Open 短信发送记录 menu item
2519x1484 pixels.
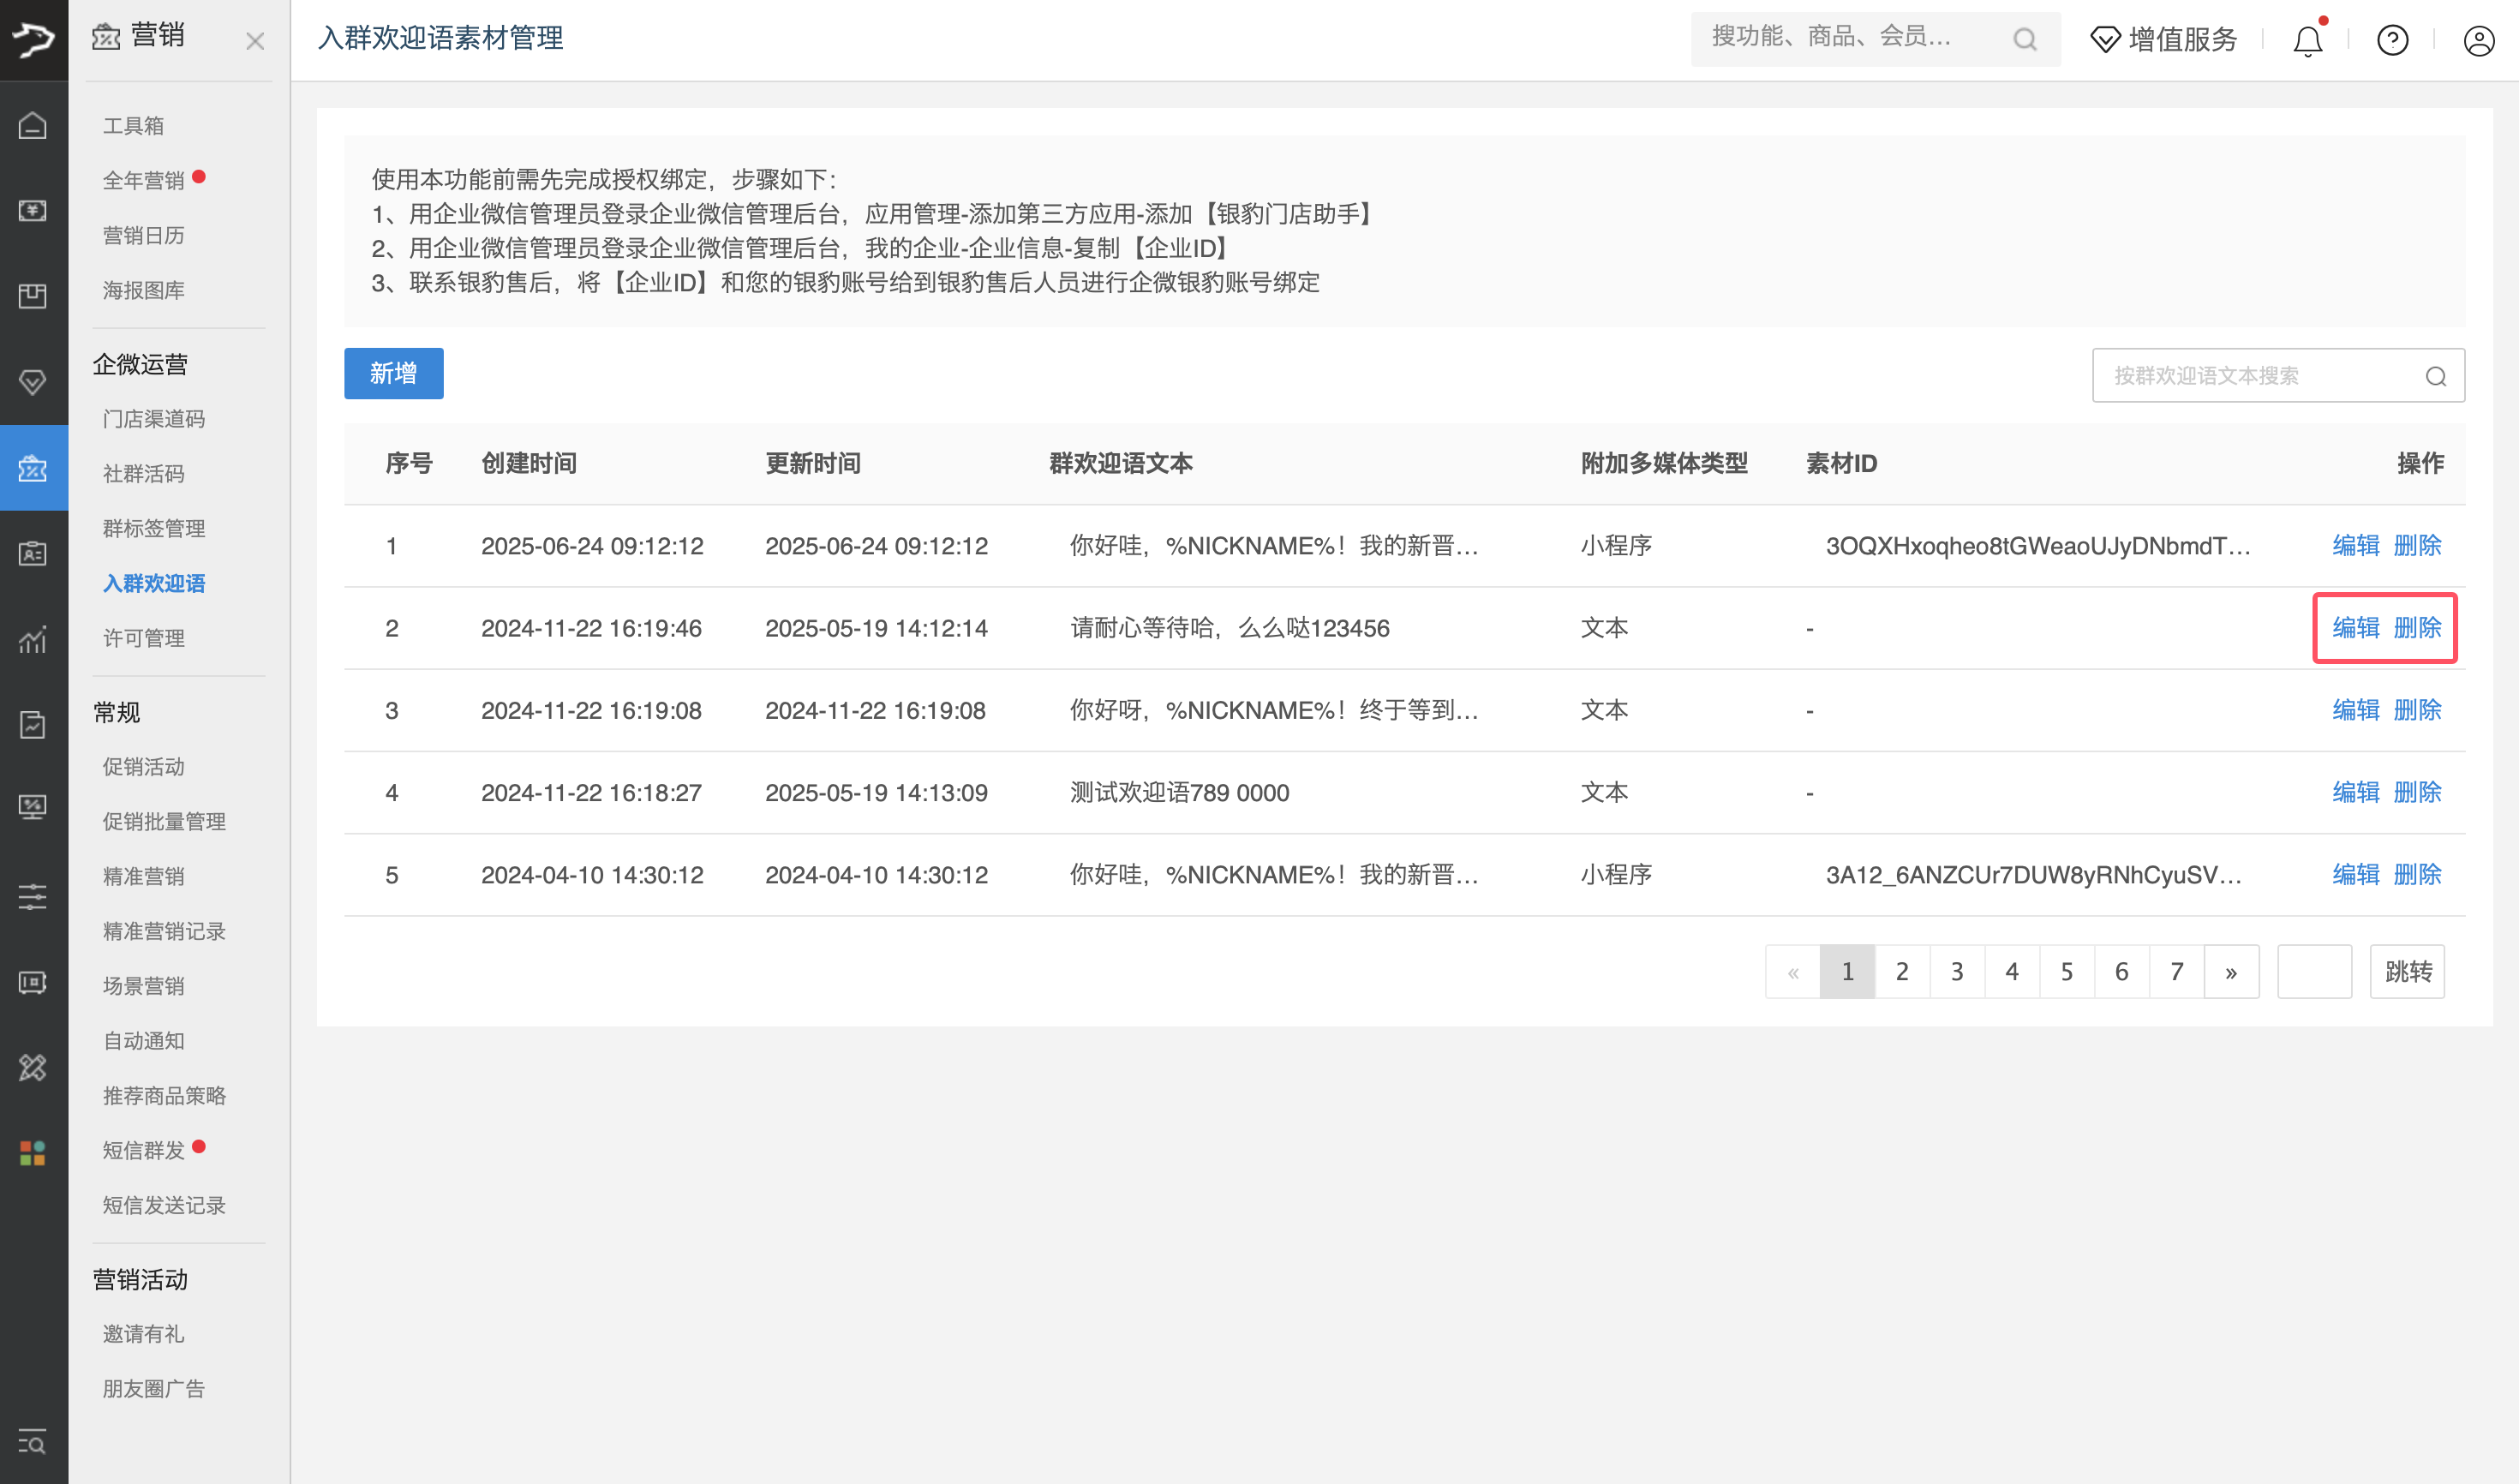[165, 1206]
